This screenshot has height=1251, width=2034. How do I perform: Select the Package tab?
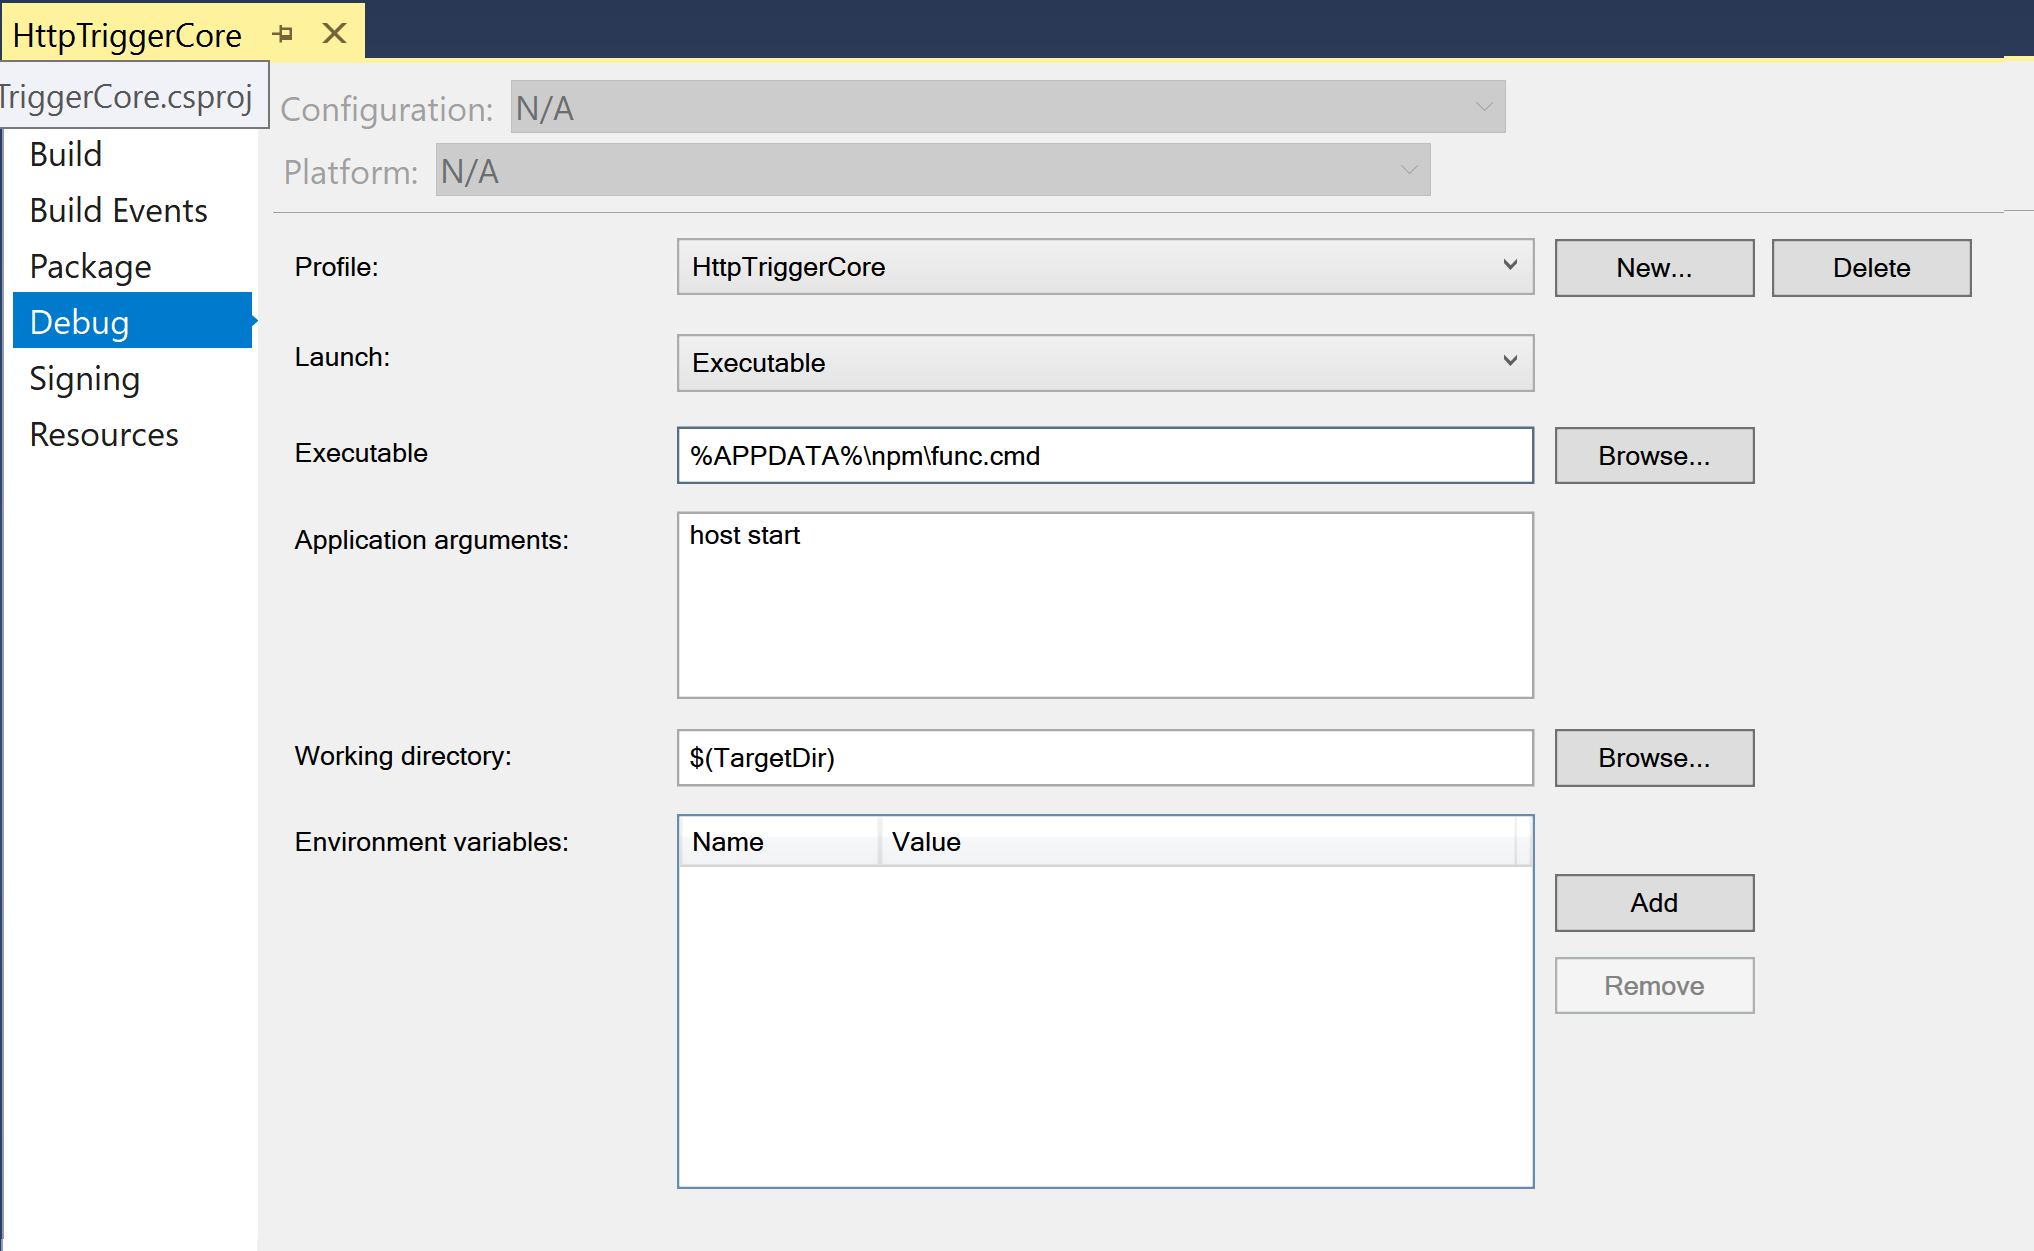coord(90,267)
